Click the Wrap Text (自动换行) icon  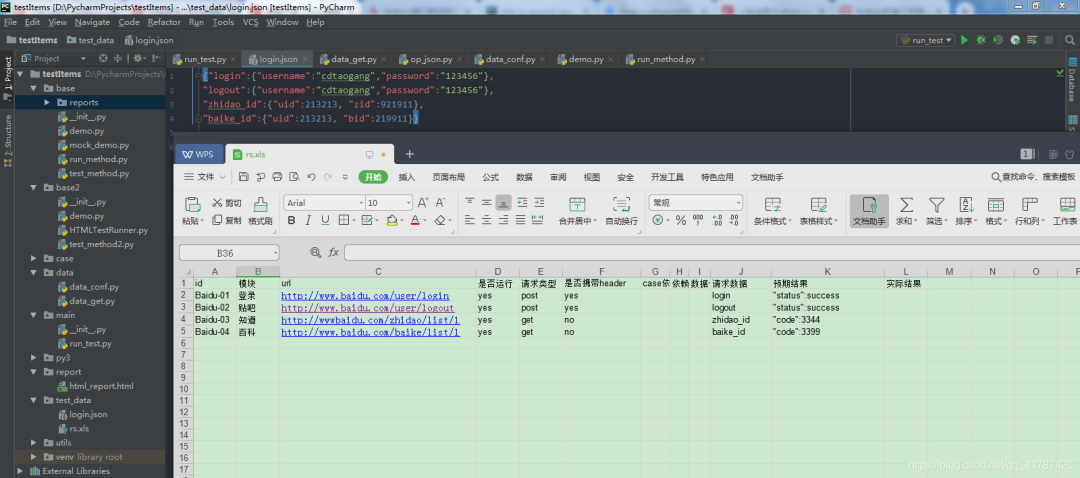coord(621,204)
